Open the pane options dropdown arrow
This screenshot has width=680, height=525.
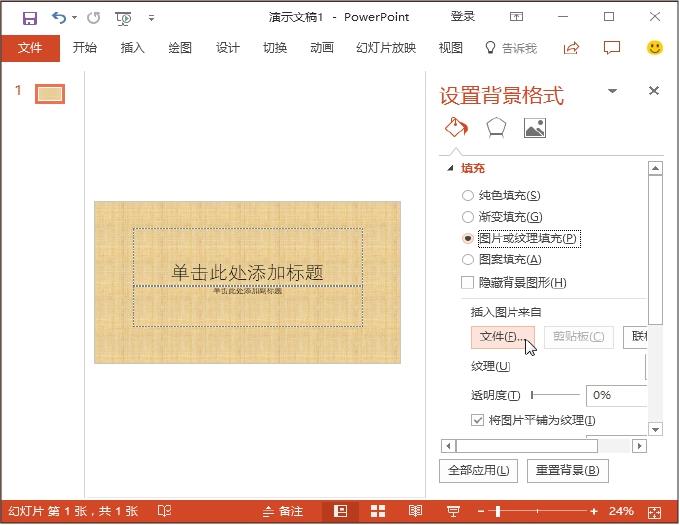tap(612, 92)
